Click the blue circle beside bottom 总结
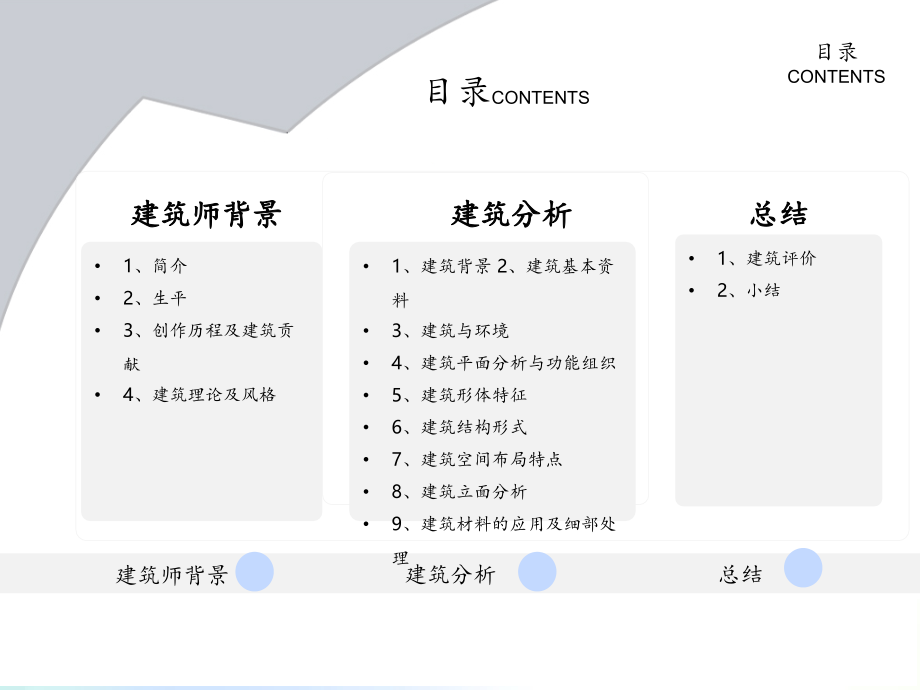The image size is (920, 690). point(803,568)
